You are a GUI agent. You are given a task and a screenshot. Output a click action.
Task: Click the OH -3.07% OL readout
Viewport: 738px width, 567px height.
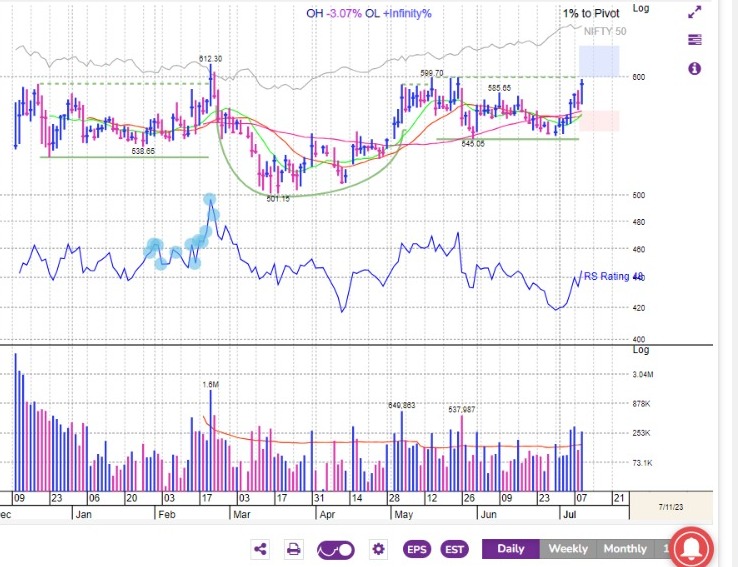coord(369,13)
